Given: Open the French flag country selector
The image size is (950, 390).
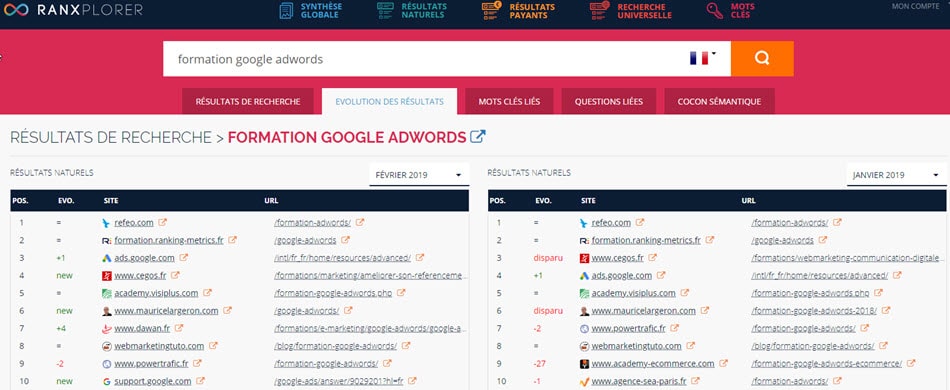Looking at the screenshot, I should [x=703, y=58].
